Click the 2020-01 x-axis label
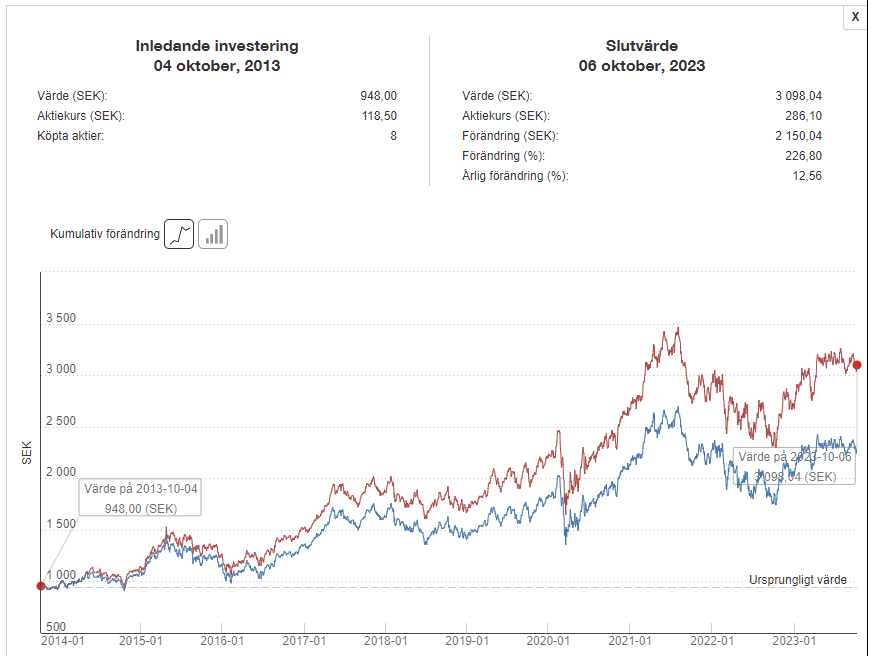 click(x=549, y=641)
